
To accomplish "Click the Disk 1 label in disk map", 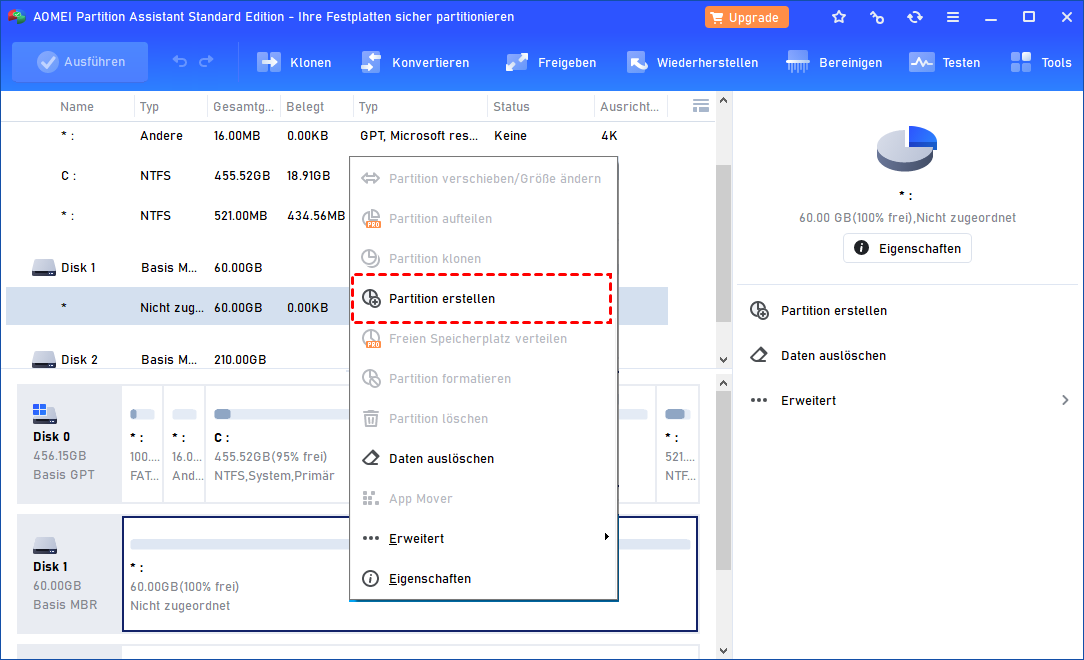I will (x=50, y=567).
